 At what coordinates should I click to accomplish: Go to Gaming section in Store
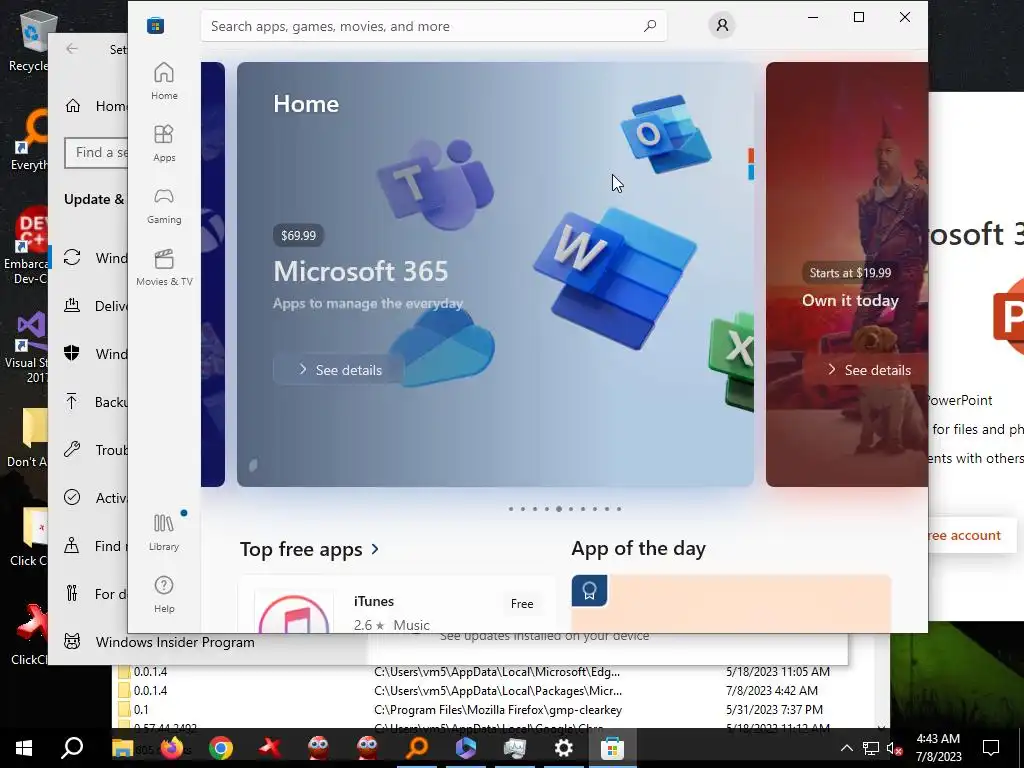pyautogui.click(x=164, y=205)
